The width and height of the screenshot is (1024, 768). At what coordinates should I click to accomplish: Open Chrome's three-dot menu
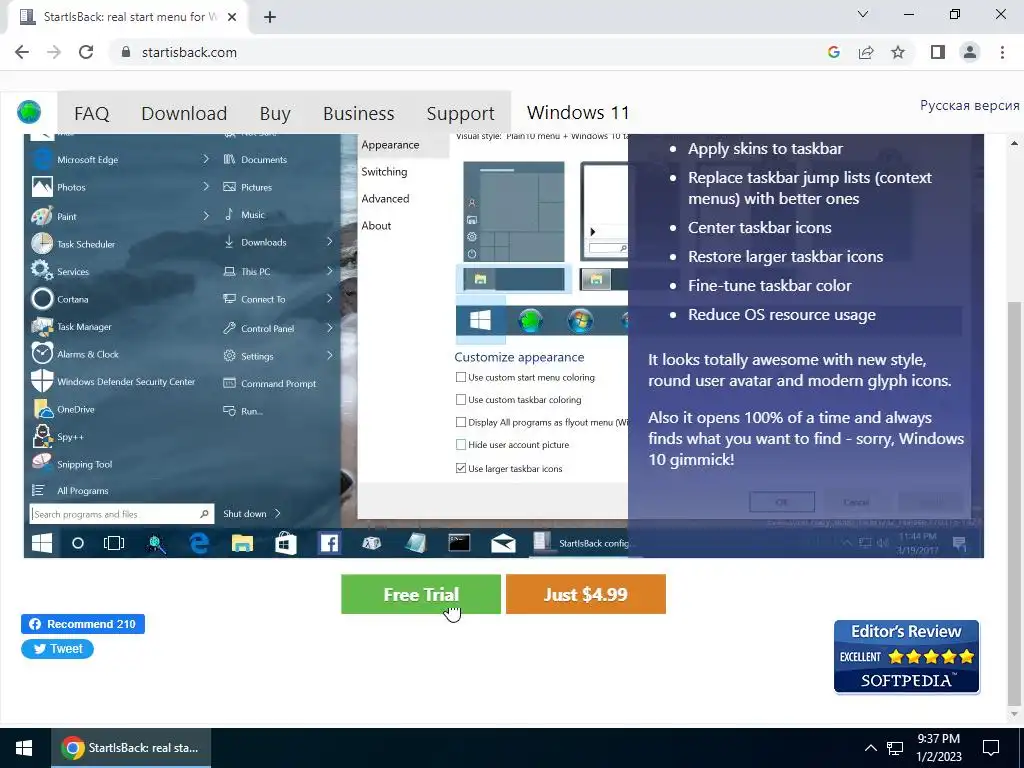(x=1002, y=52)
